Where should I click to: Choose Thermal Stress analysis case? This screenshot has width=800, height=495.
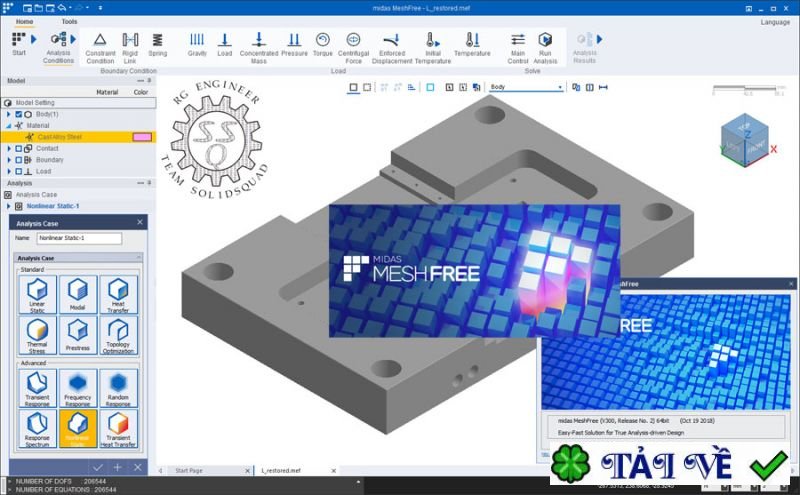click(37, 335)
